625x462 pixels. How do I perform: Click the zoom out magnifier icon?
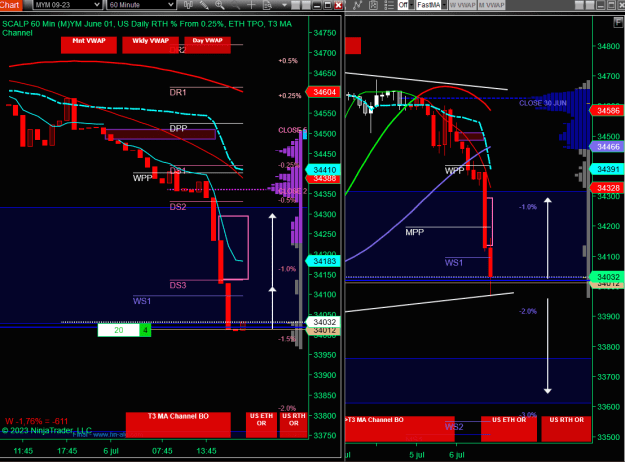[236, 5]
